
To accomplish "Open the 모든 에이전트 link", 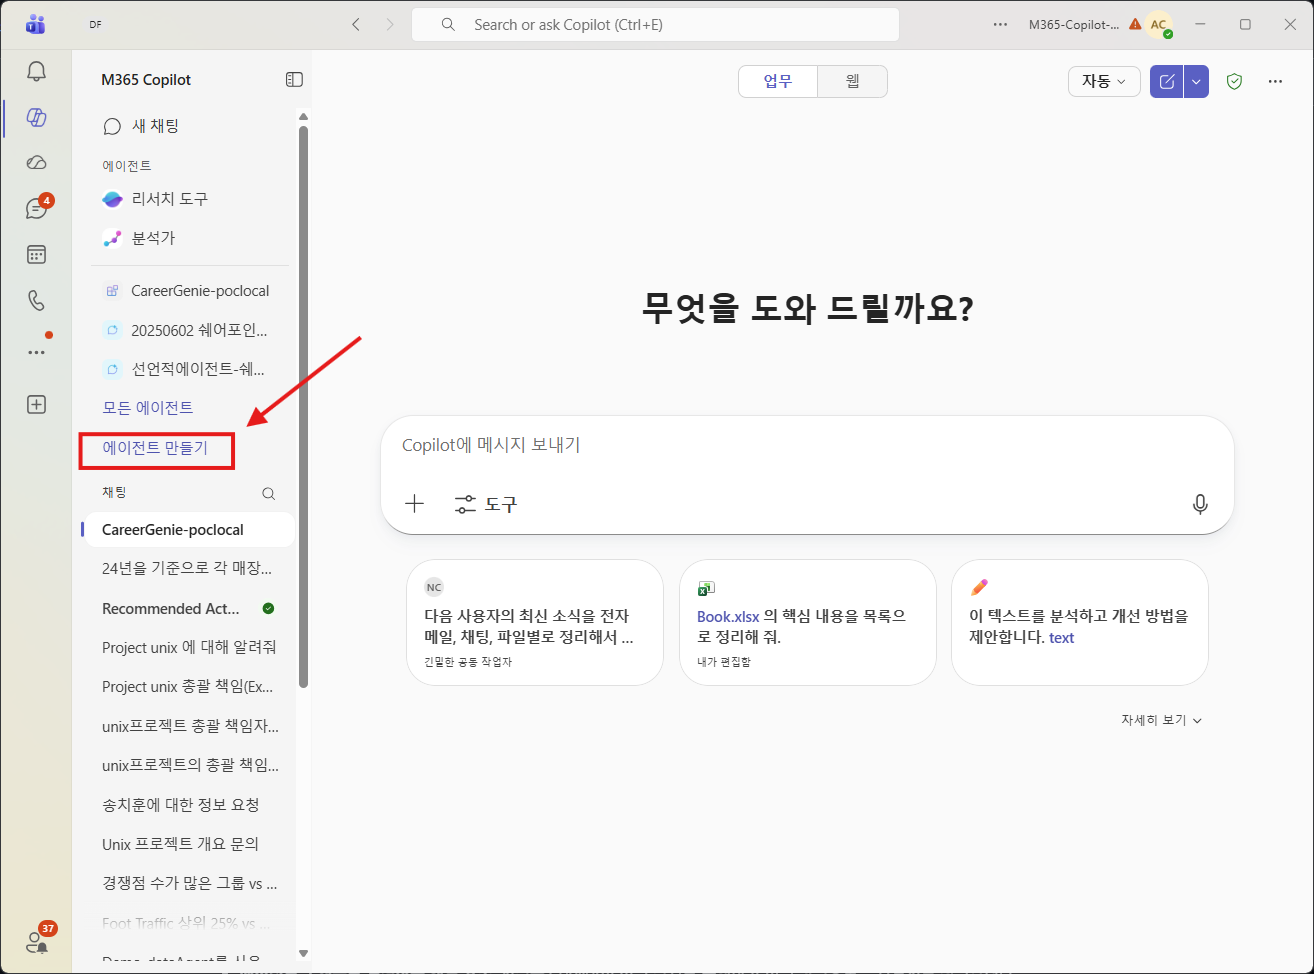I will pyautogui.click(x=148, y=407).
